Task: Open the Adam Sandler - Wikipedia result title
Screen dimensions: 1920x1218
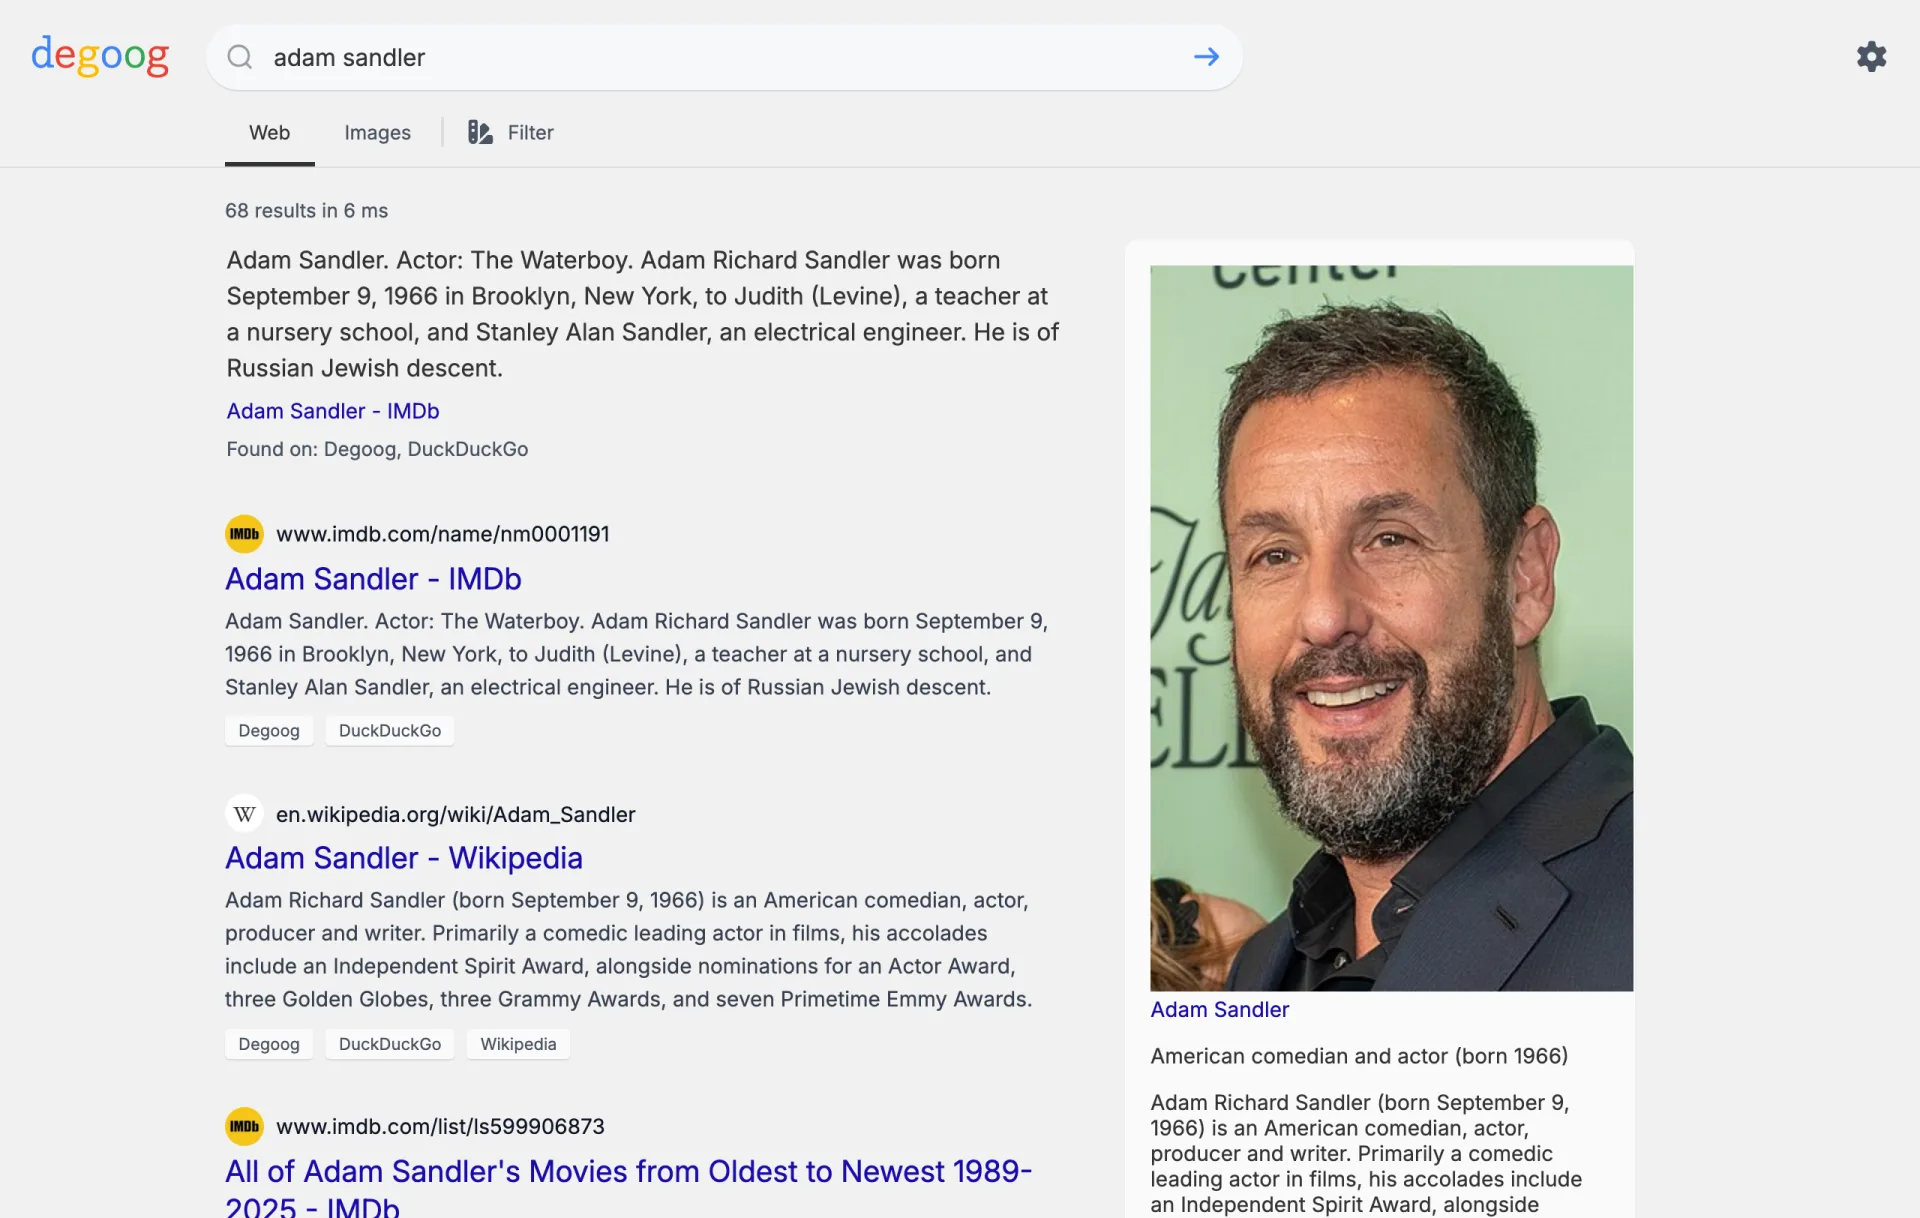Action: [404, 858]
